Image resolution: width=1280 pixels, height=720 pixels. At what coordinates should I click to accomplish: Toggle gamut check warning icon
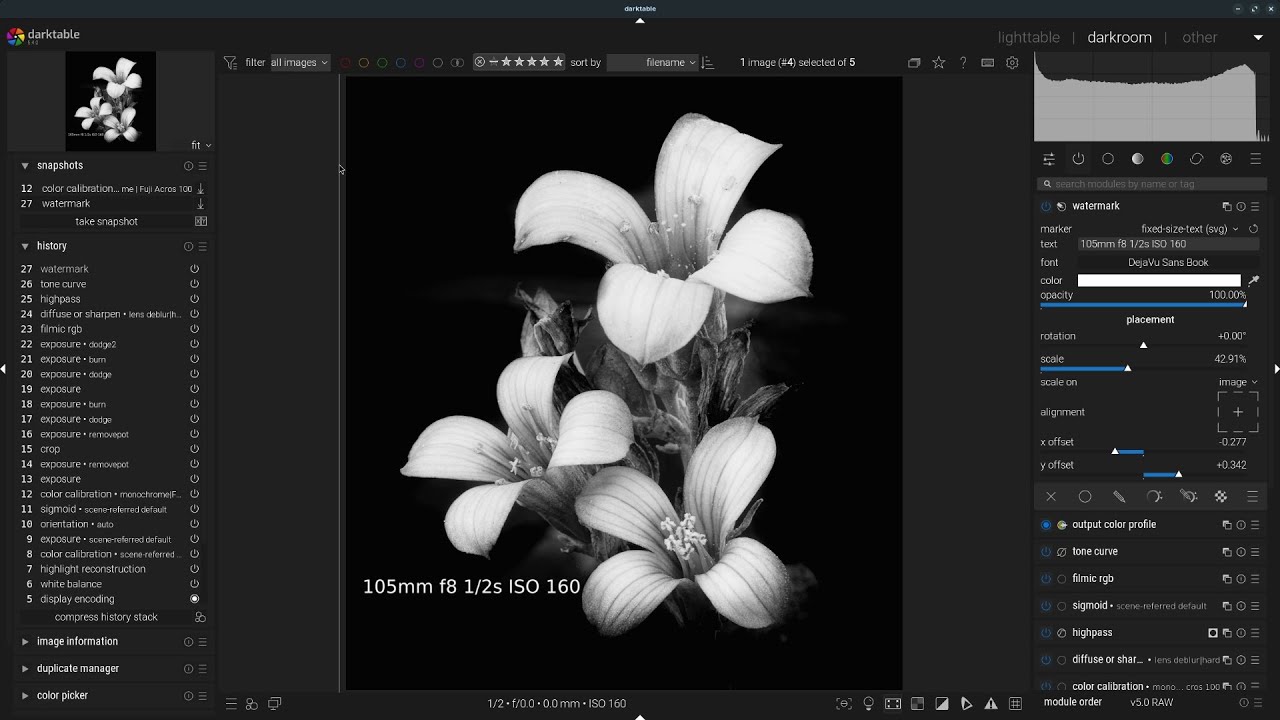pyautogui.click(x=991, y=704)
